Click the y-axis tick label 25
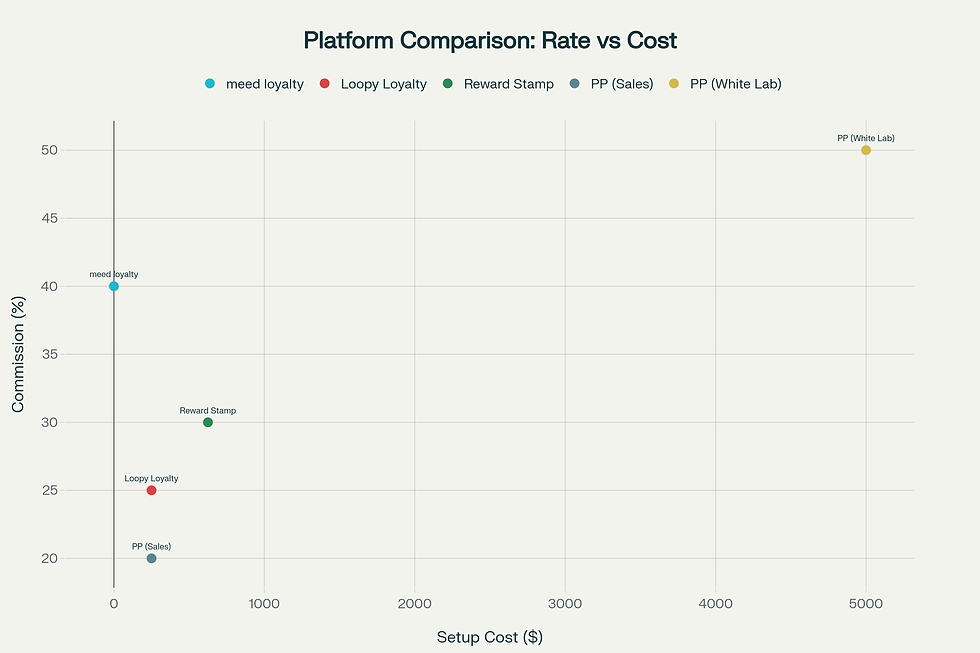The height and width of the screenshot is (653, 980). pos(50,491)
